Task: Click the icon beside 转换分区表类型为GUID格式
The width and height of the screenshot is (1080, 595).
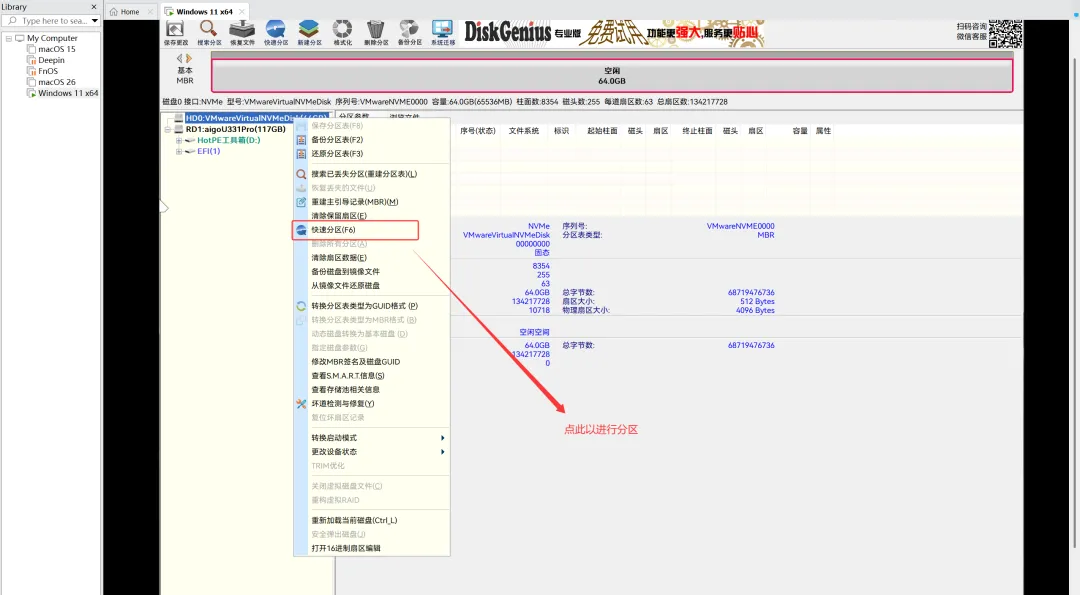Action: 301,306
